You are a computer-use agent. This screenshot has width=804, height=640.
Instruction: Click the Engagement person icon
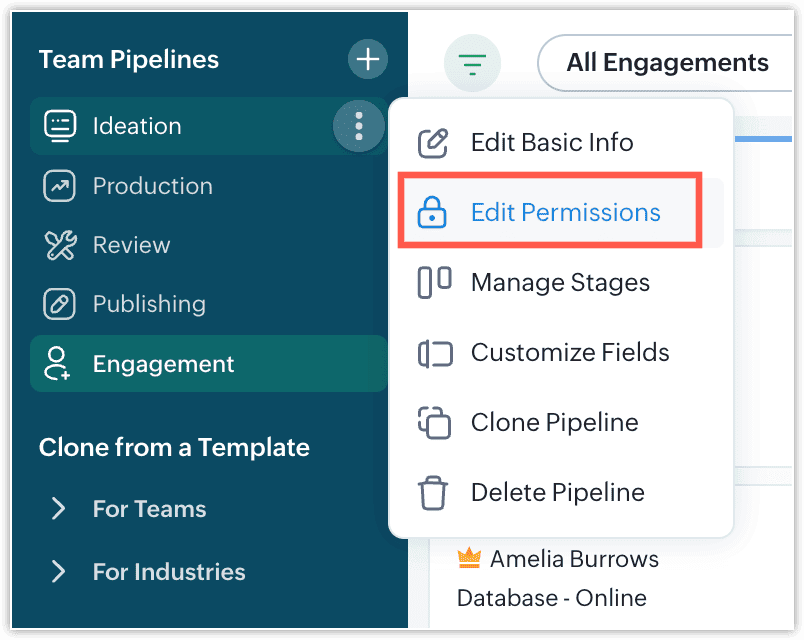click(x=60, y=364)
